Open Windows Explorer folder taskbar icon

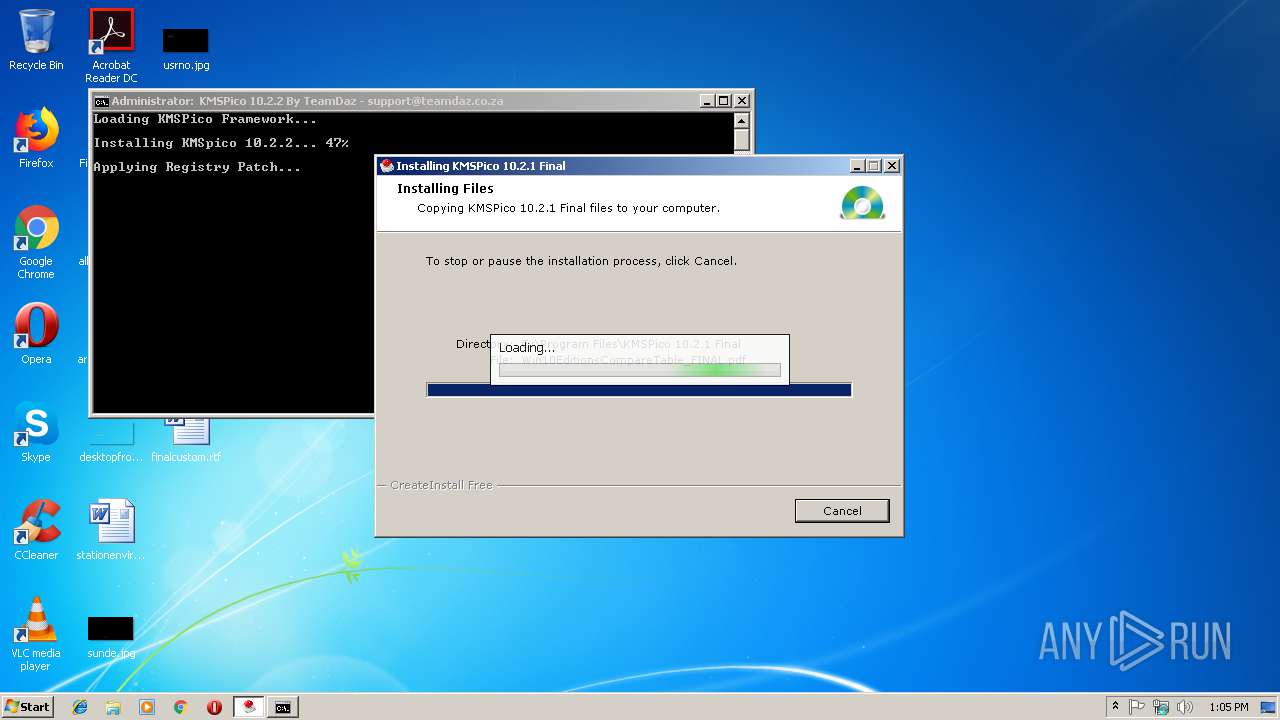[x=113, y=707]
